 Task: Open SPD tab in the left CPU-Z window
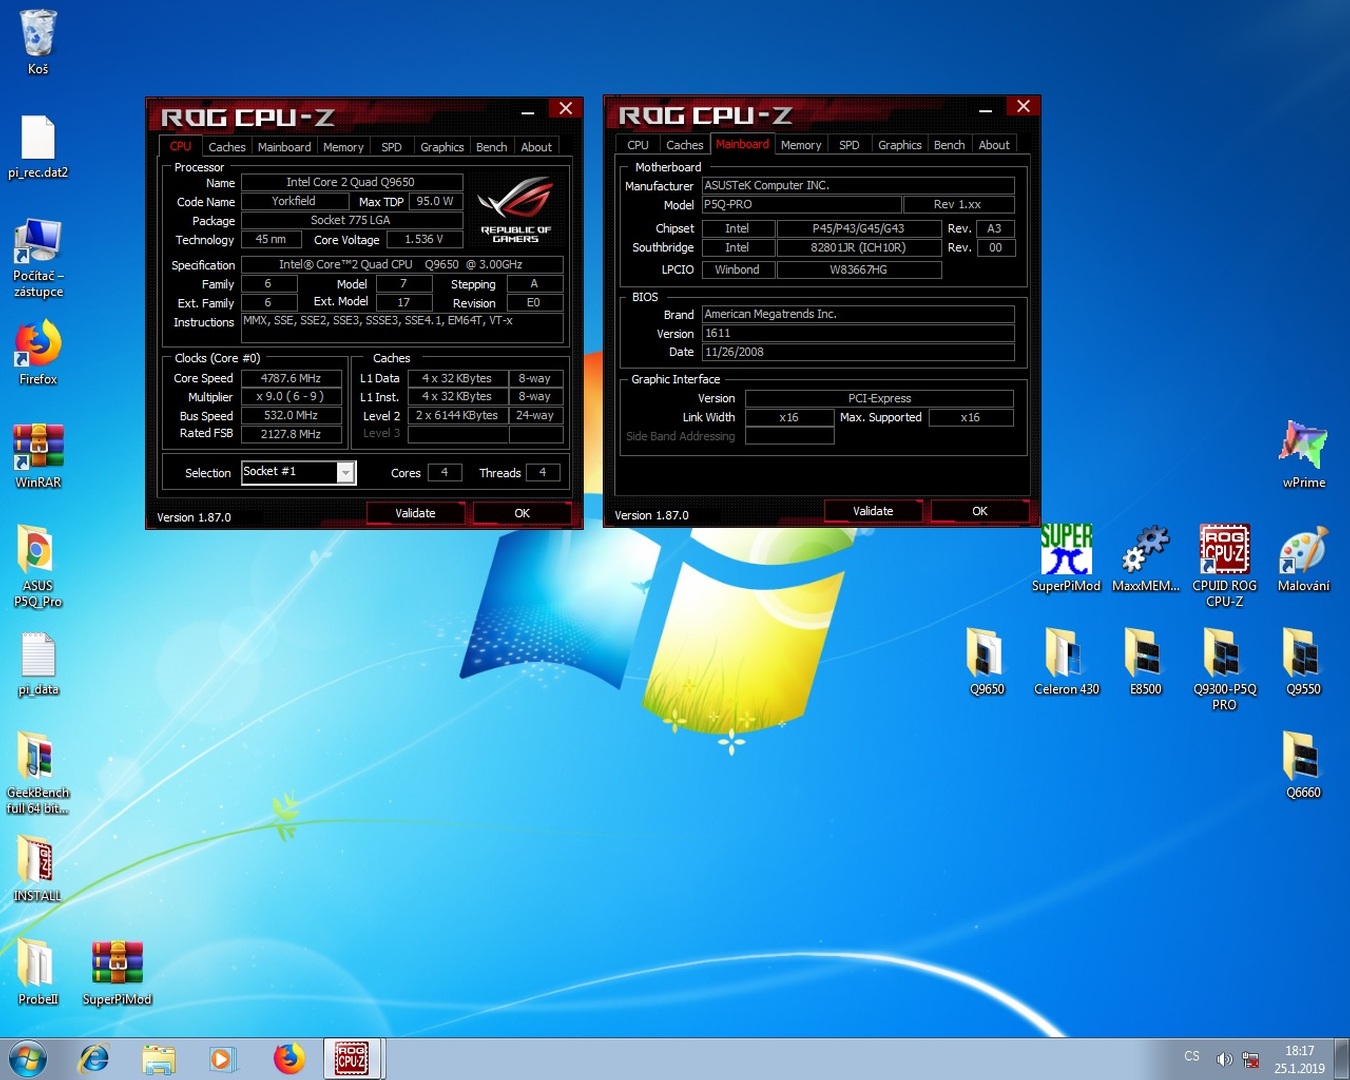[x=391, y=147]
